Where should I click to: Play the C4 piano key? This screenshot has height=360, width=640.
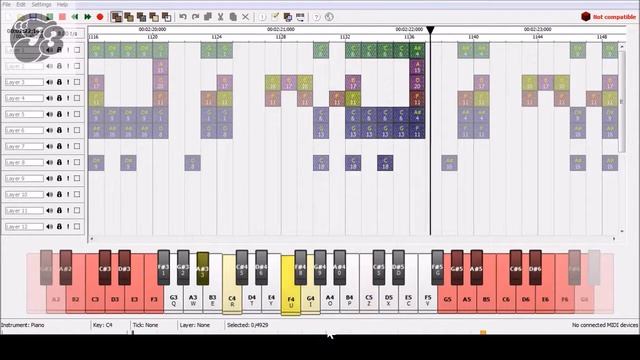point(232,300)
